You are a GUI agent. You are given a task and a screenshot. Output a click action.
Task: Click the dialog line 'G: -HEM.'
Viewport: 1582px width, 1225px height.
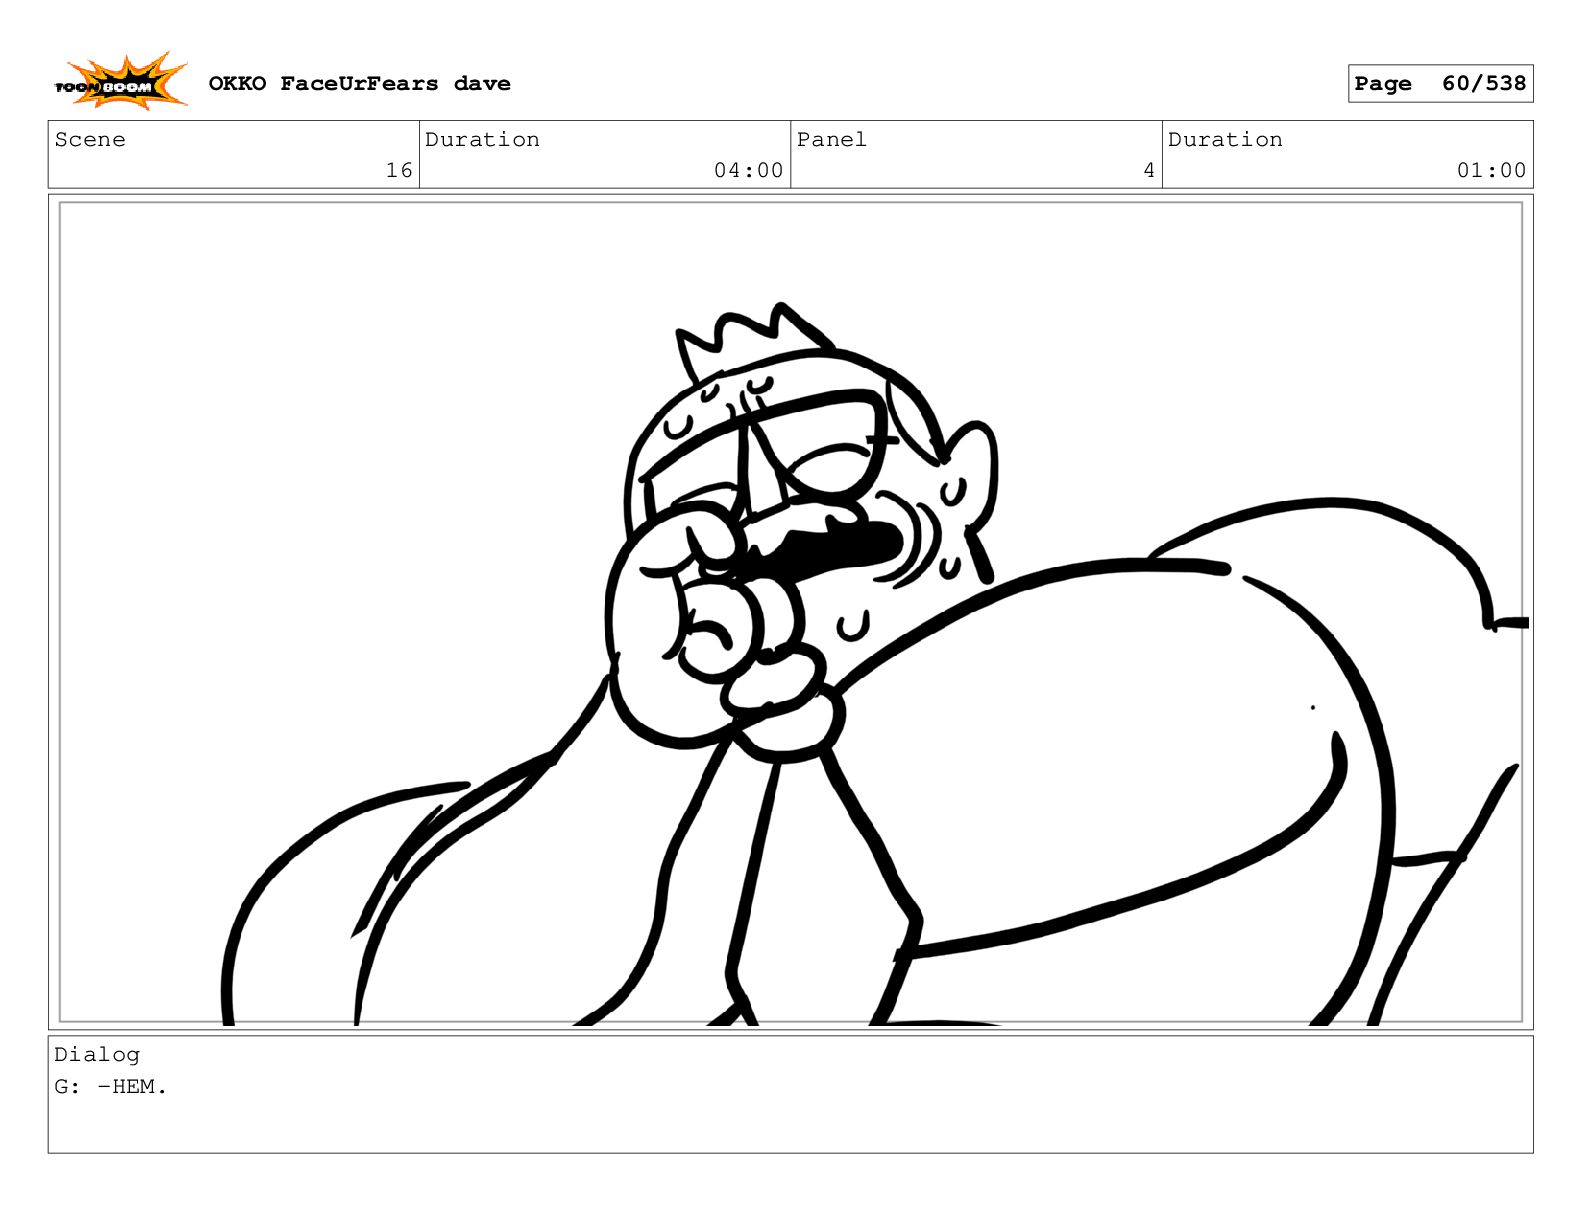click(111, 1087)
